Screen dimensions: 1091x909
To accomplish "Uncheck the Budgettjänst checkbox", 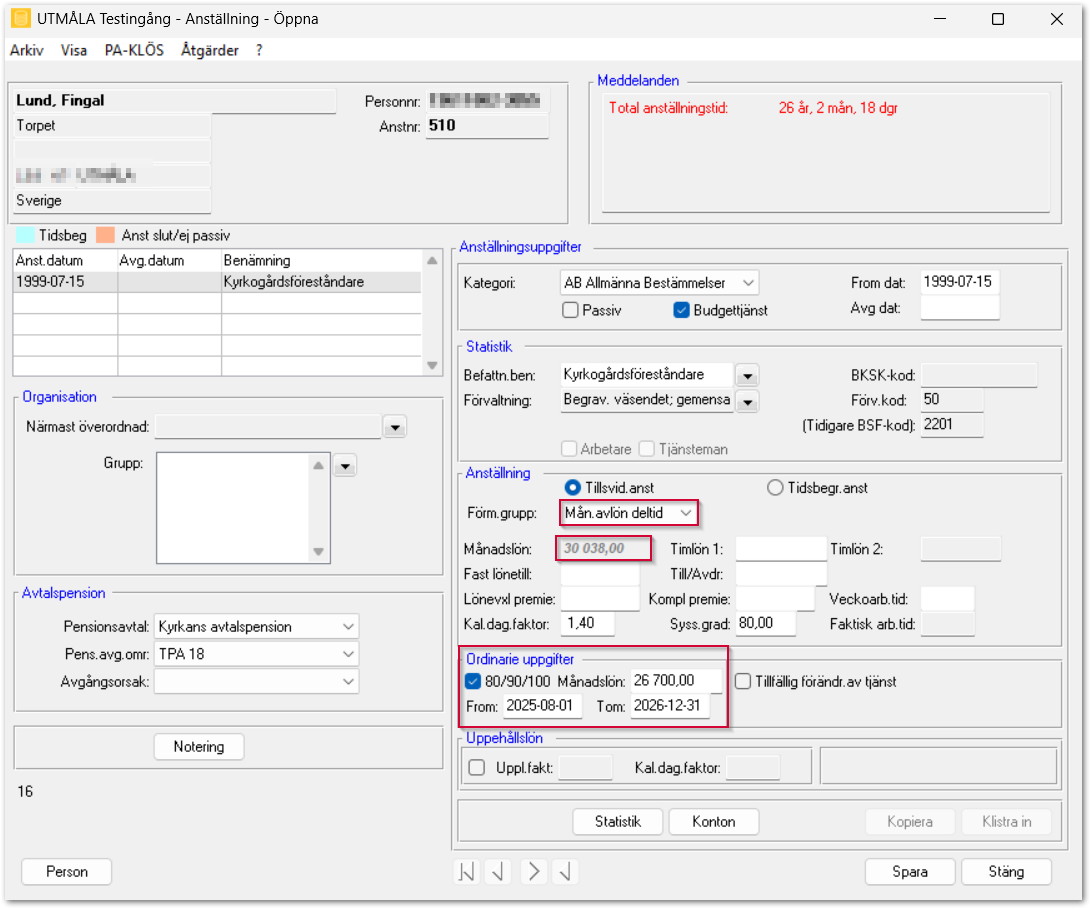I will point(682,311).
